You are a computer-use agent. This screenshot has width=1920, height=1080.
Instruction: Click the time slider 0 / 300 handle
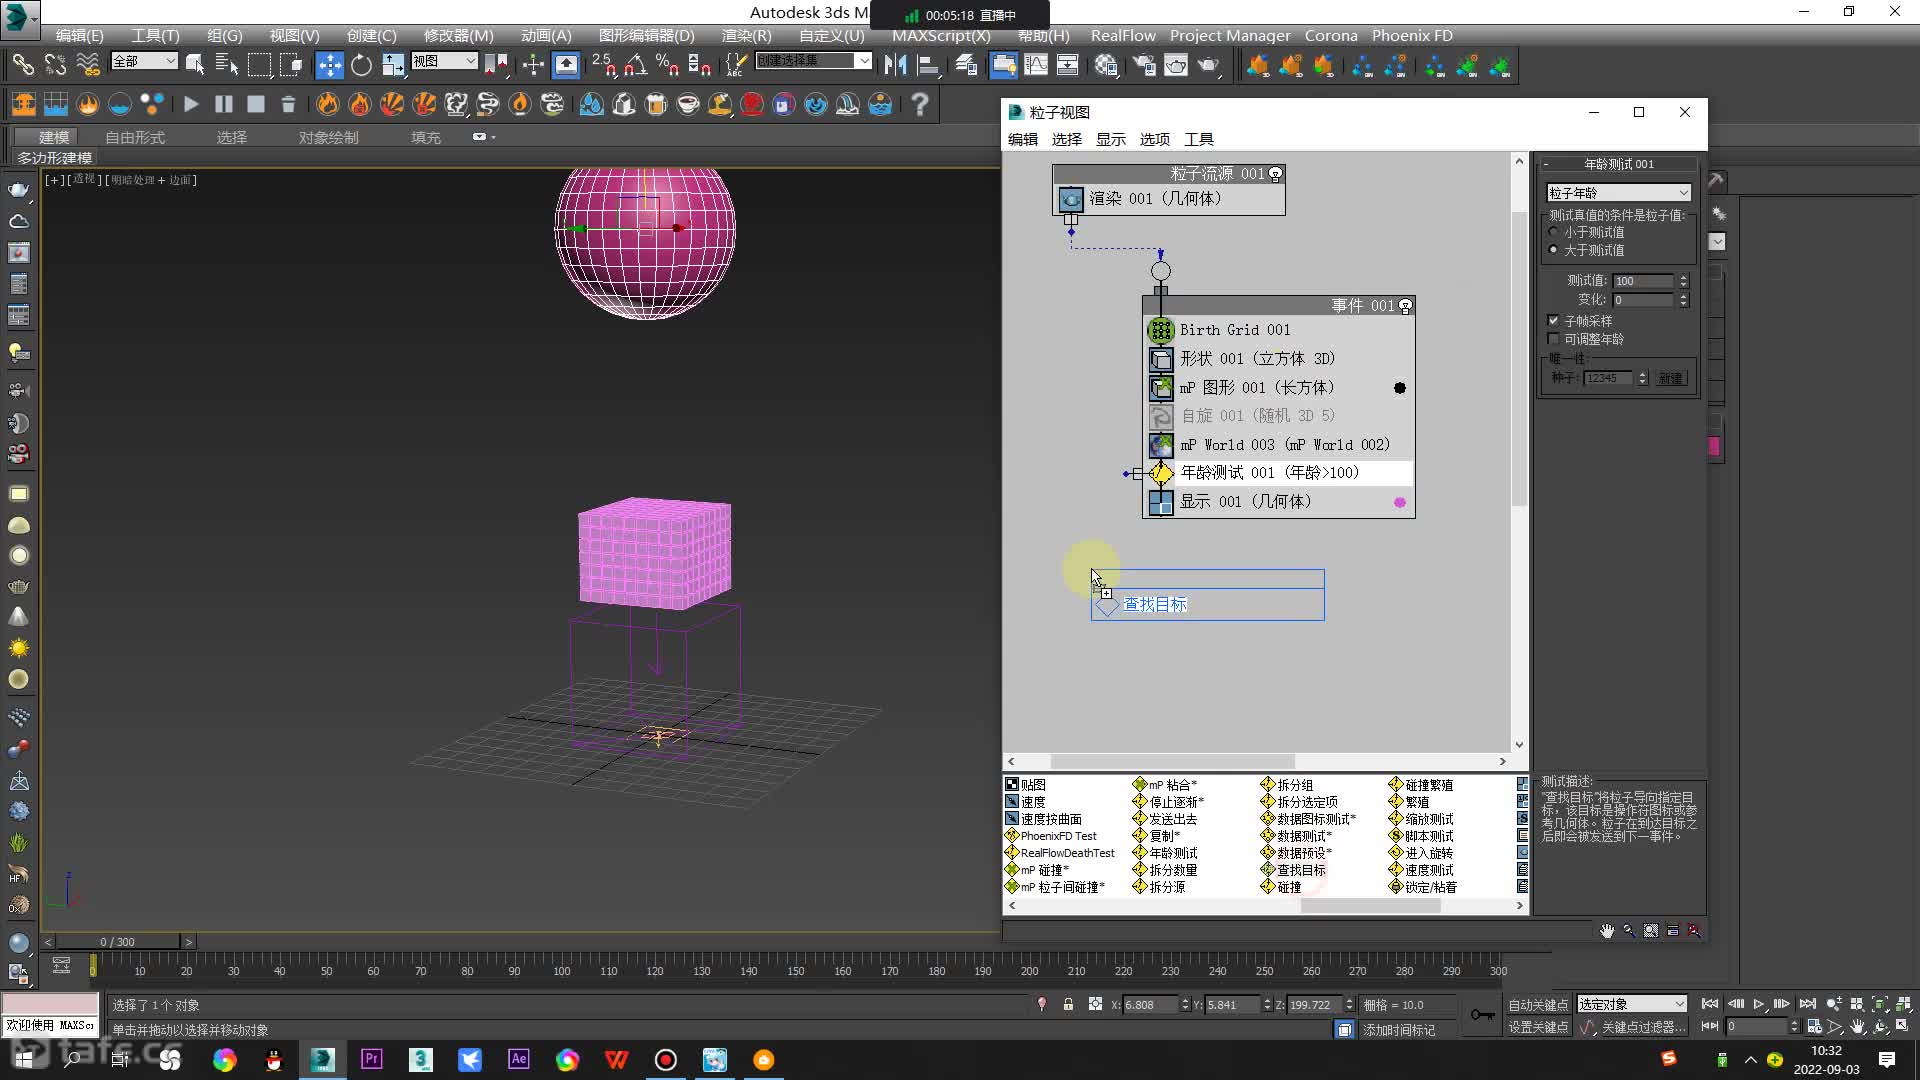point(118,942)
